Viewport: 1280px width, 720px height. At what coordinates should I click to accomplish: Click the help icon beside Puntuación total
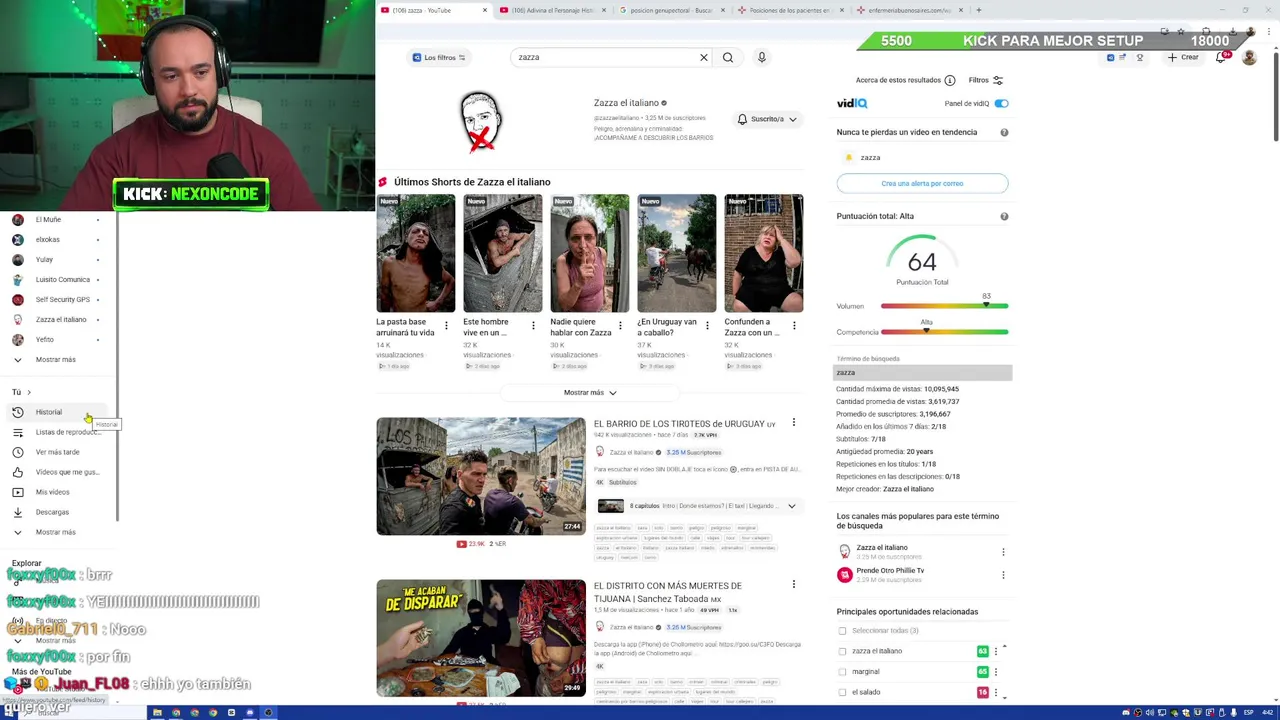(x=1004, y=216)
